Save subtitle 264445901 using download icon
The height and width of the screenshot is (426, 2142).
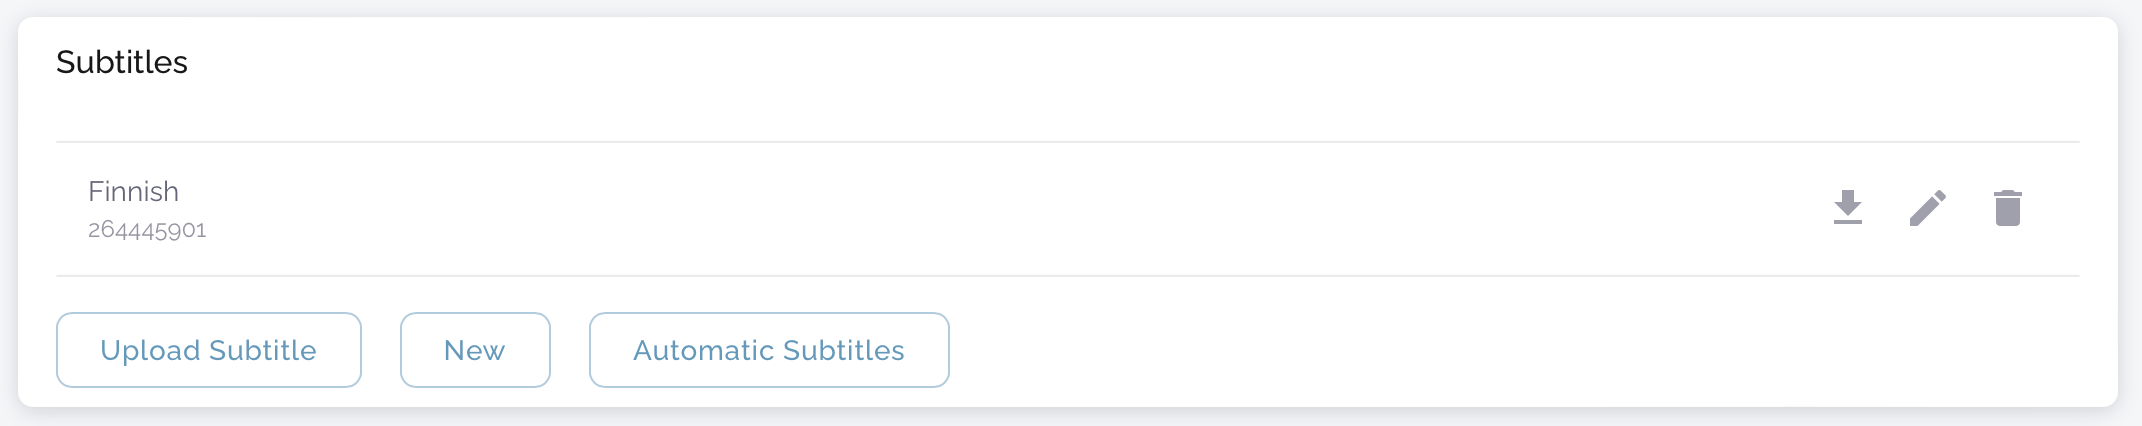1847,208
